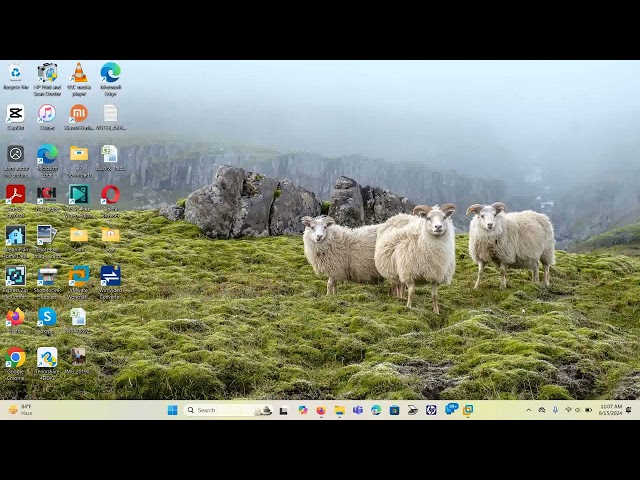Switch to Firefox on the taskbar
The image size is (640, 480).
click(321, 410)
